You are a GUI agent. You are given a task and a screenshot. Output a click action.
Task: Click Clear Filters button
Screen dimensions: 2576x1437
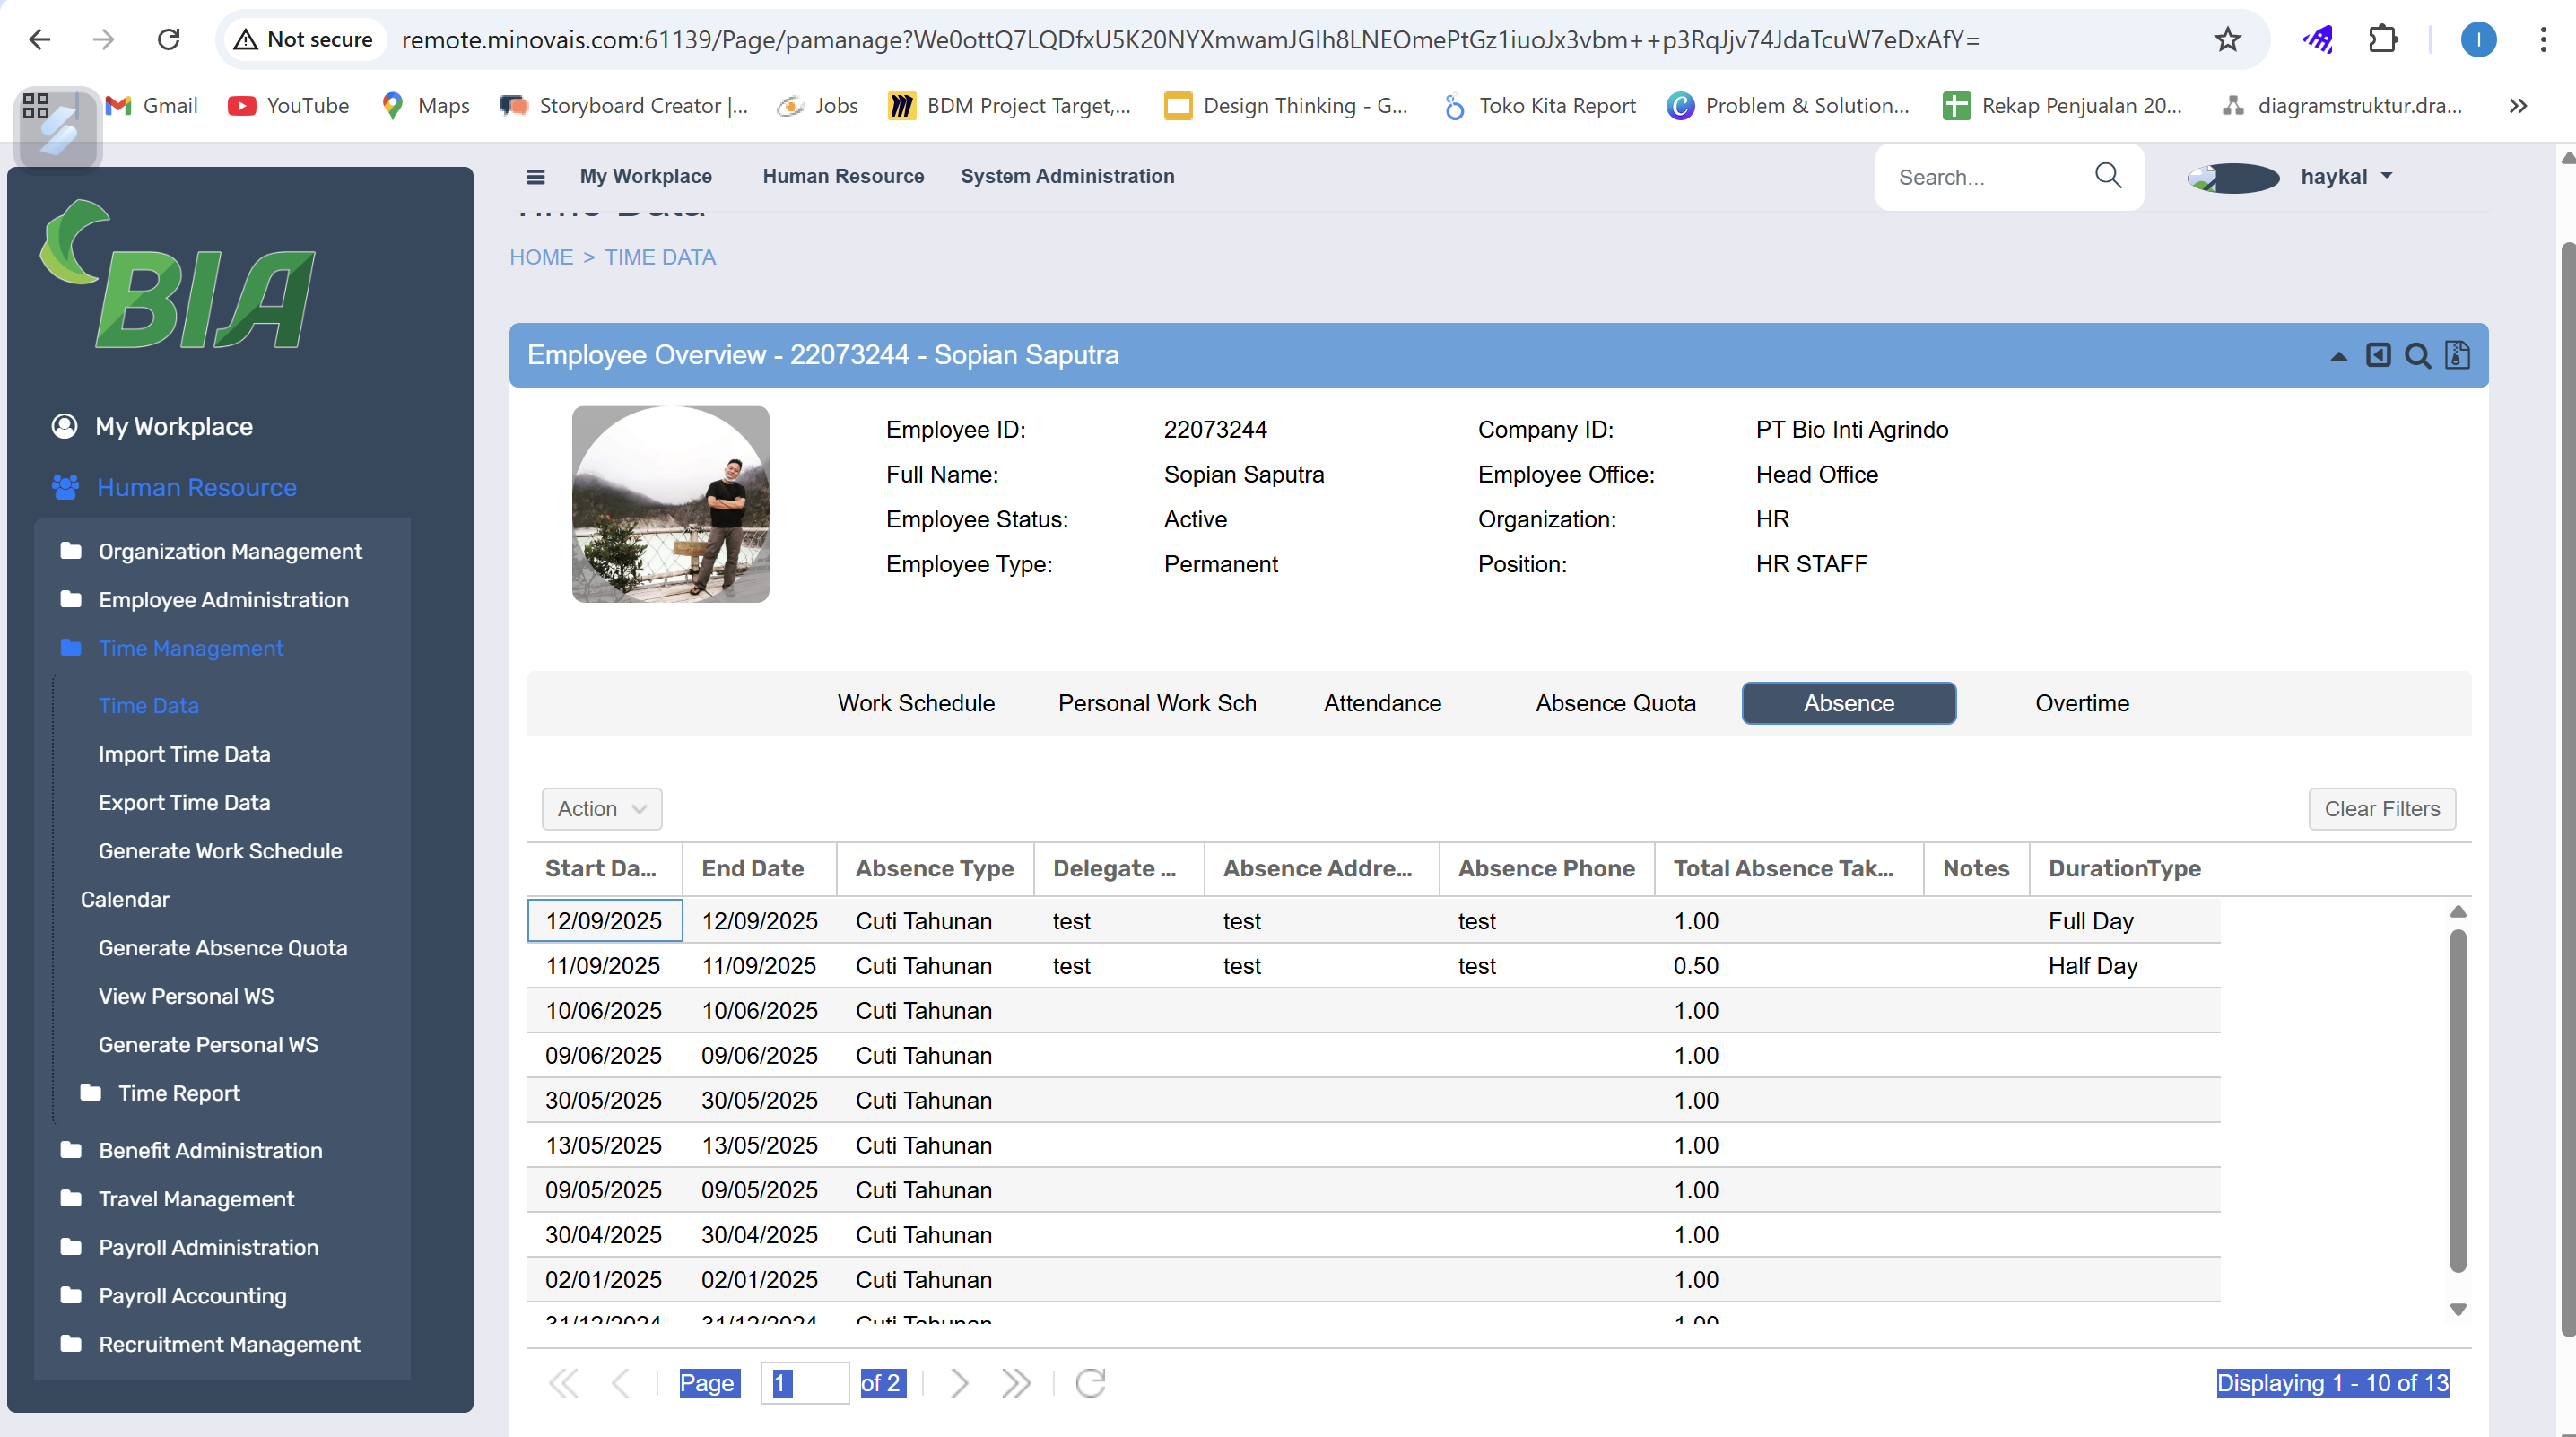pos(2381,809)
